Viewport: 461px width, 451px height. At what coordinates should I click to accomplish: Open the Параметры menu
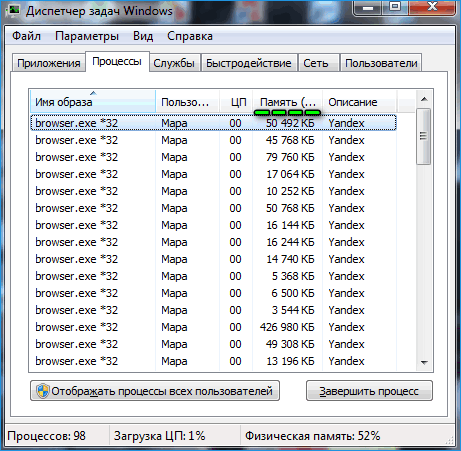pos(87,36)
